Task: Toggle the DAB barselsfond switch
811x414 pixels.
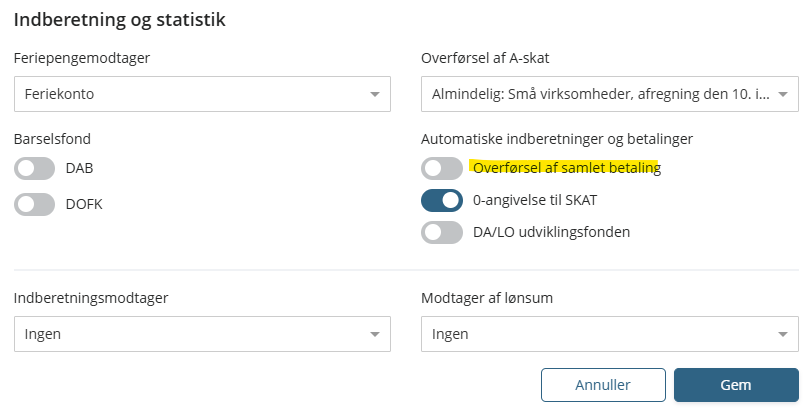Action: tap(34, 168)
